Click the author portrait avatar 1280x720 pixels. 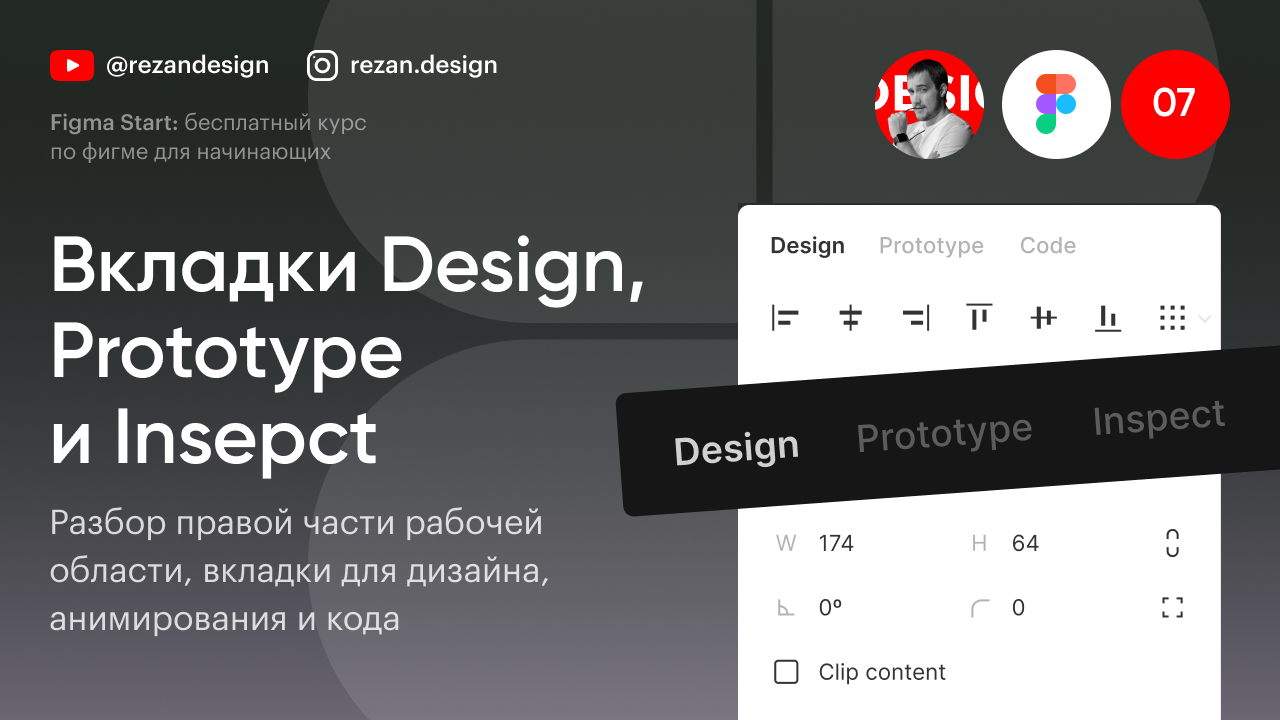point(929,104)
